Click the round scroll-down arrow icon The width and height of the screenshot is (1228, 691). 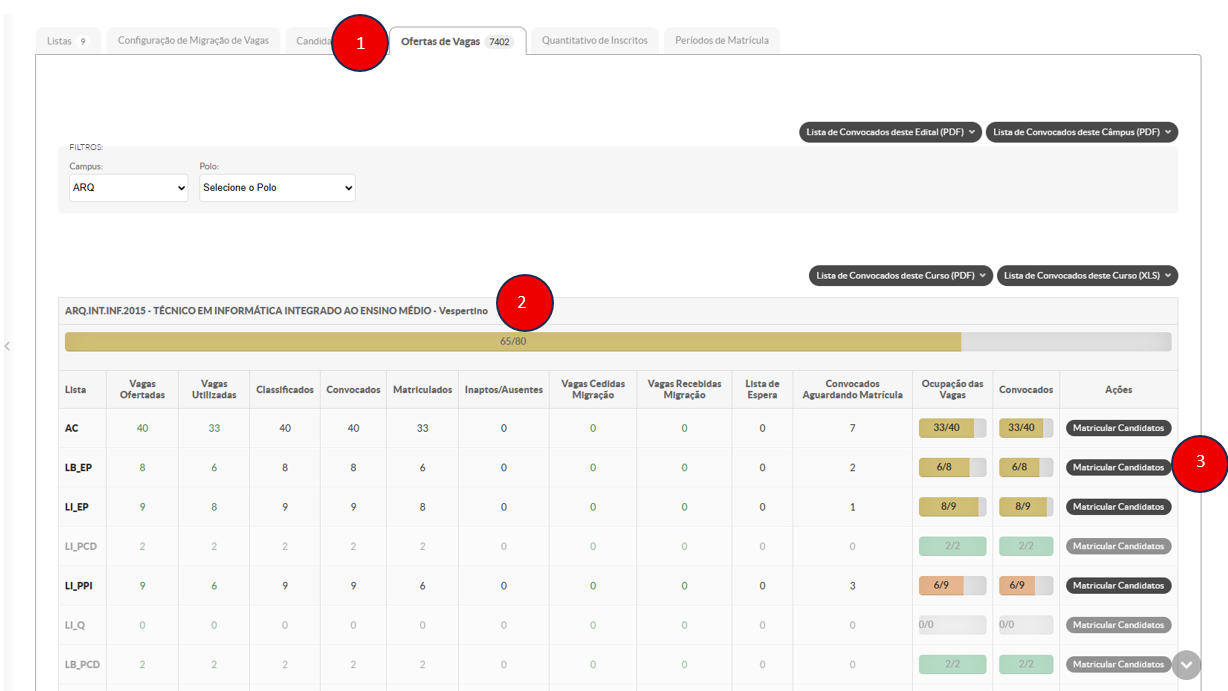point(1187,665)
